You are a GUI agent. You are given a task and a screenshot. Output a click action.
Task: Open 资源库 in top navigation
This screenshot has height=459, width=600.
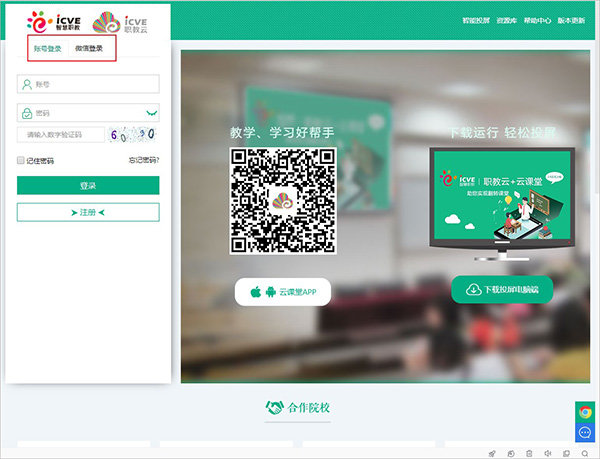[507, 21]
